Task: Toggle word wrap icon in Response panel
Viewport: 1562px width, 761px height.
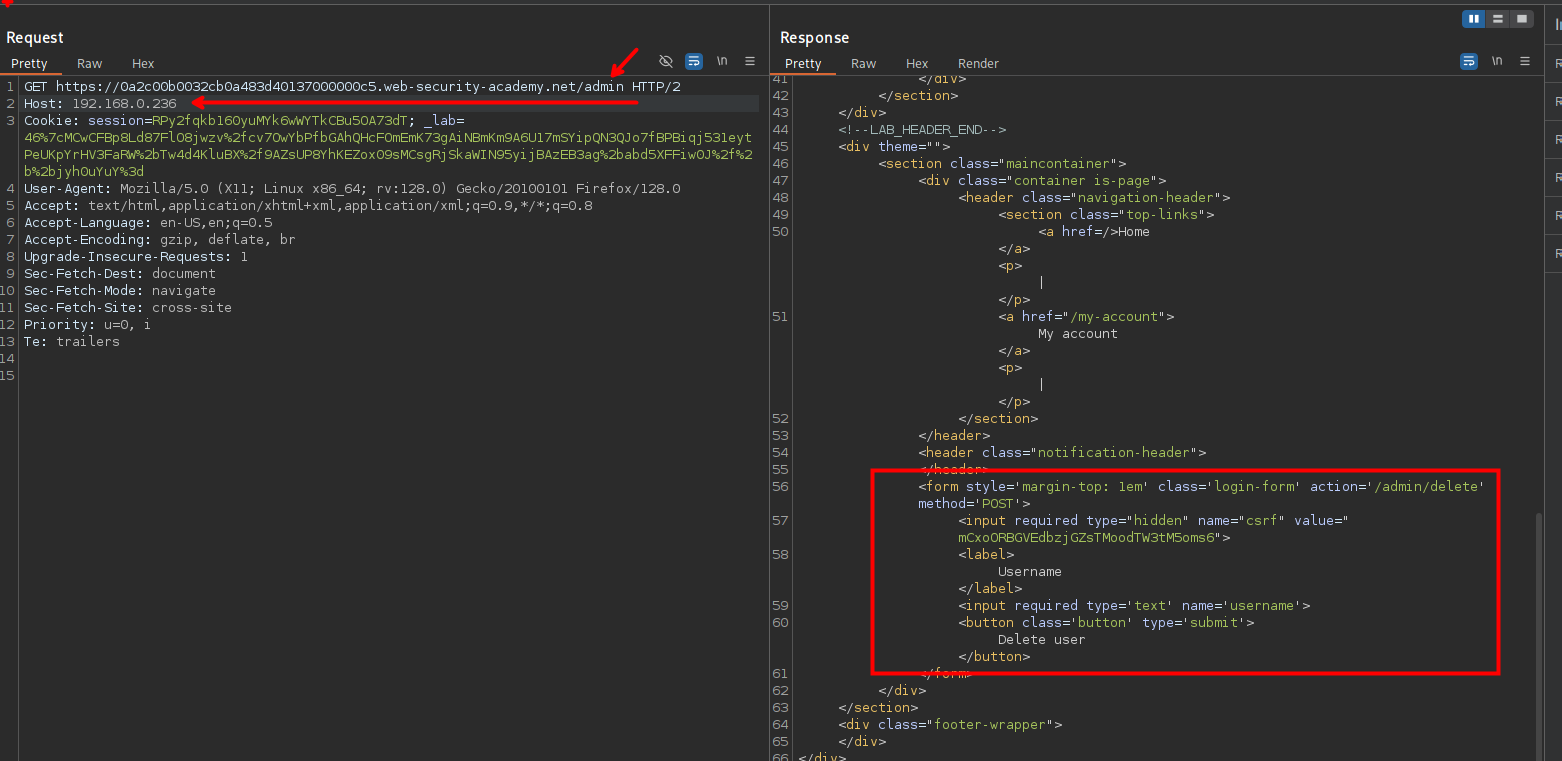Action: [1469, 61]
